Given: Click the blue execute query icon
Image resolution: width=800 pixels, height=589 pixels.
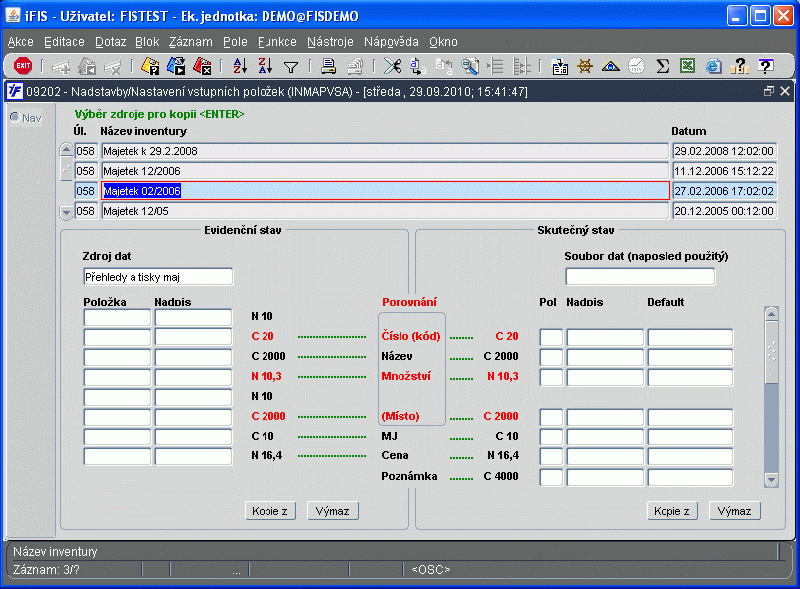Looking at the screenshot, I should [176, 66].
